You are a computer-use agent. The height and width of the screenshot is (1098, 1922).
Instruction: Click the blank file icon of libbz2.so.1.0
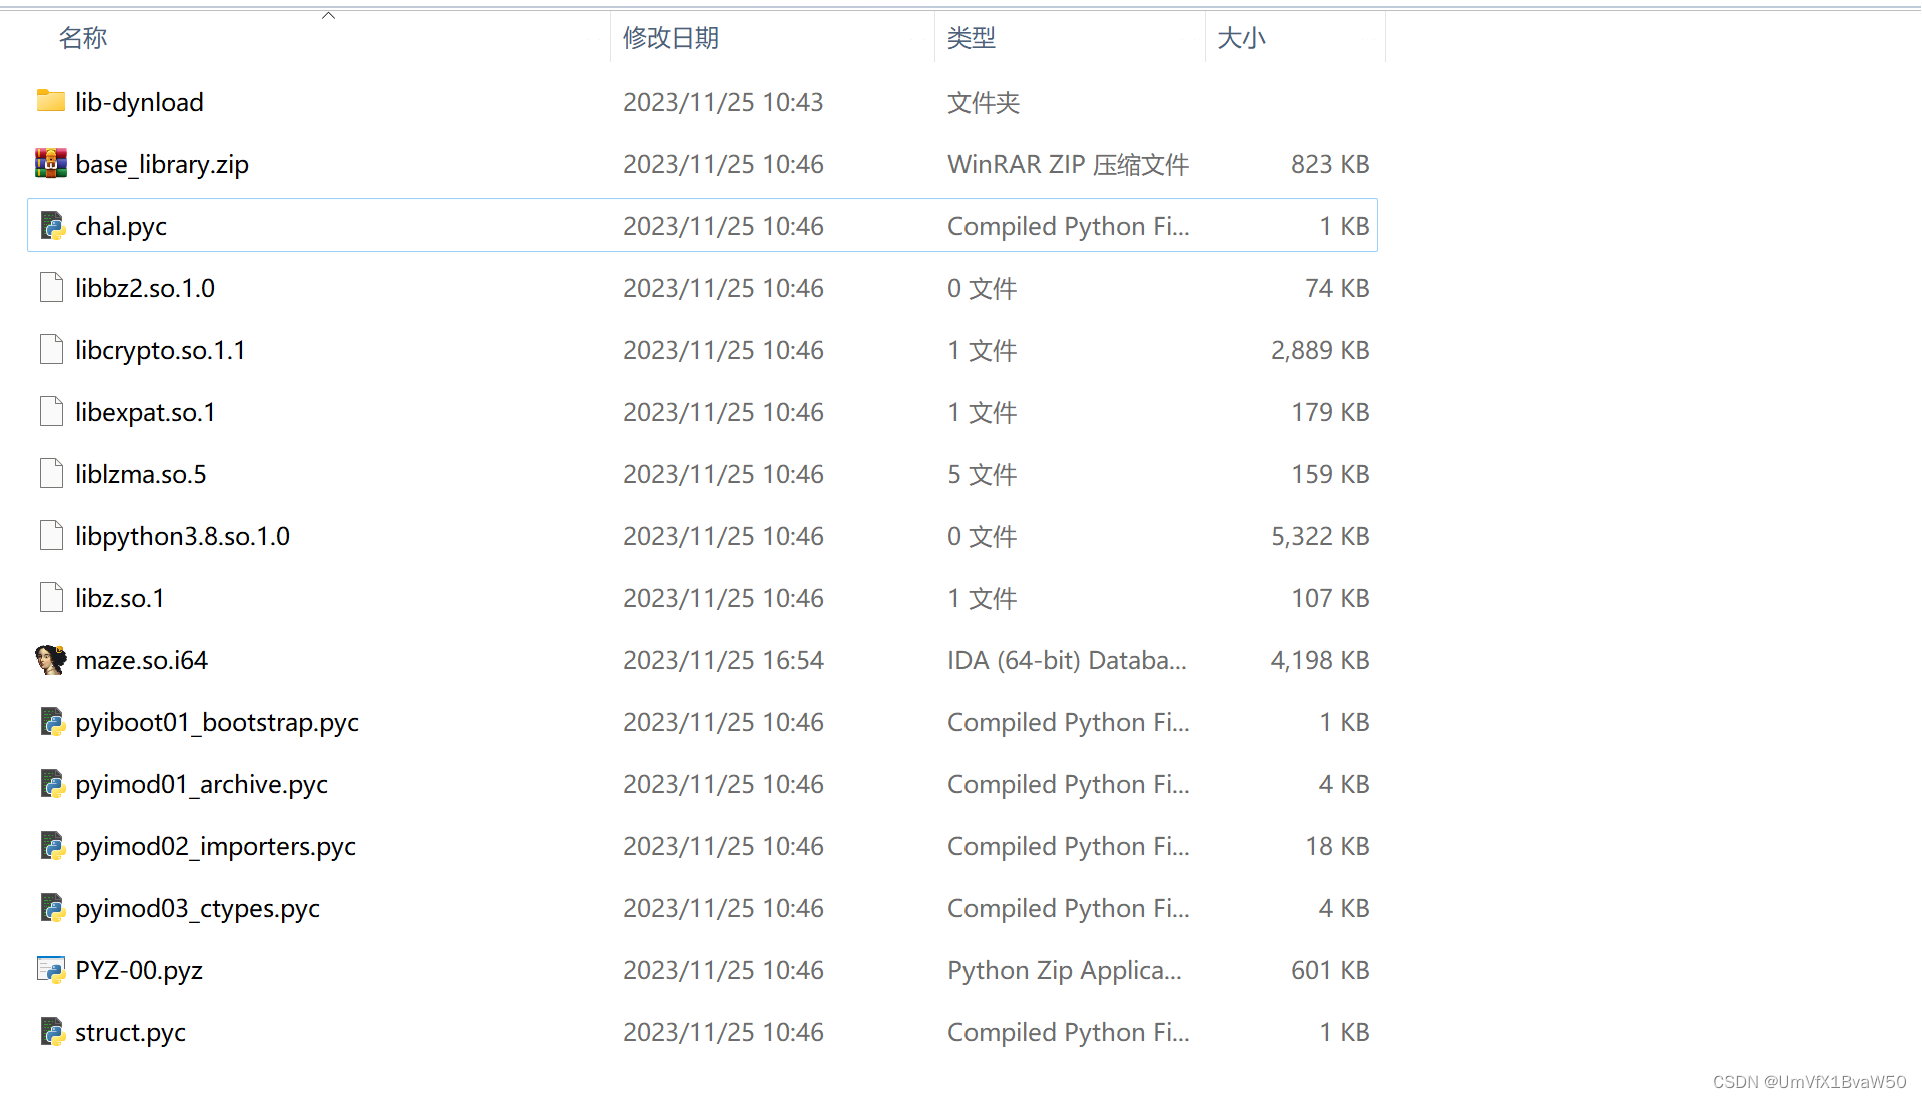[x=51, y=287]
